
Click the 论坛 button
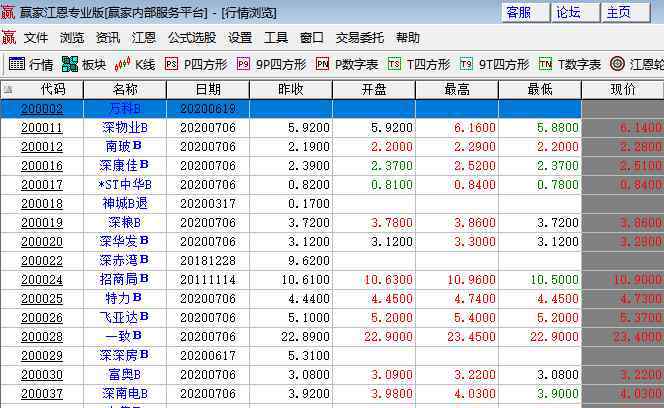pos(575,12)
